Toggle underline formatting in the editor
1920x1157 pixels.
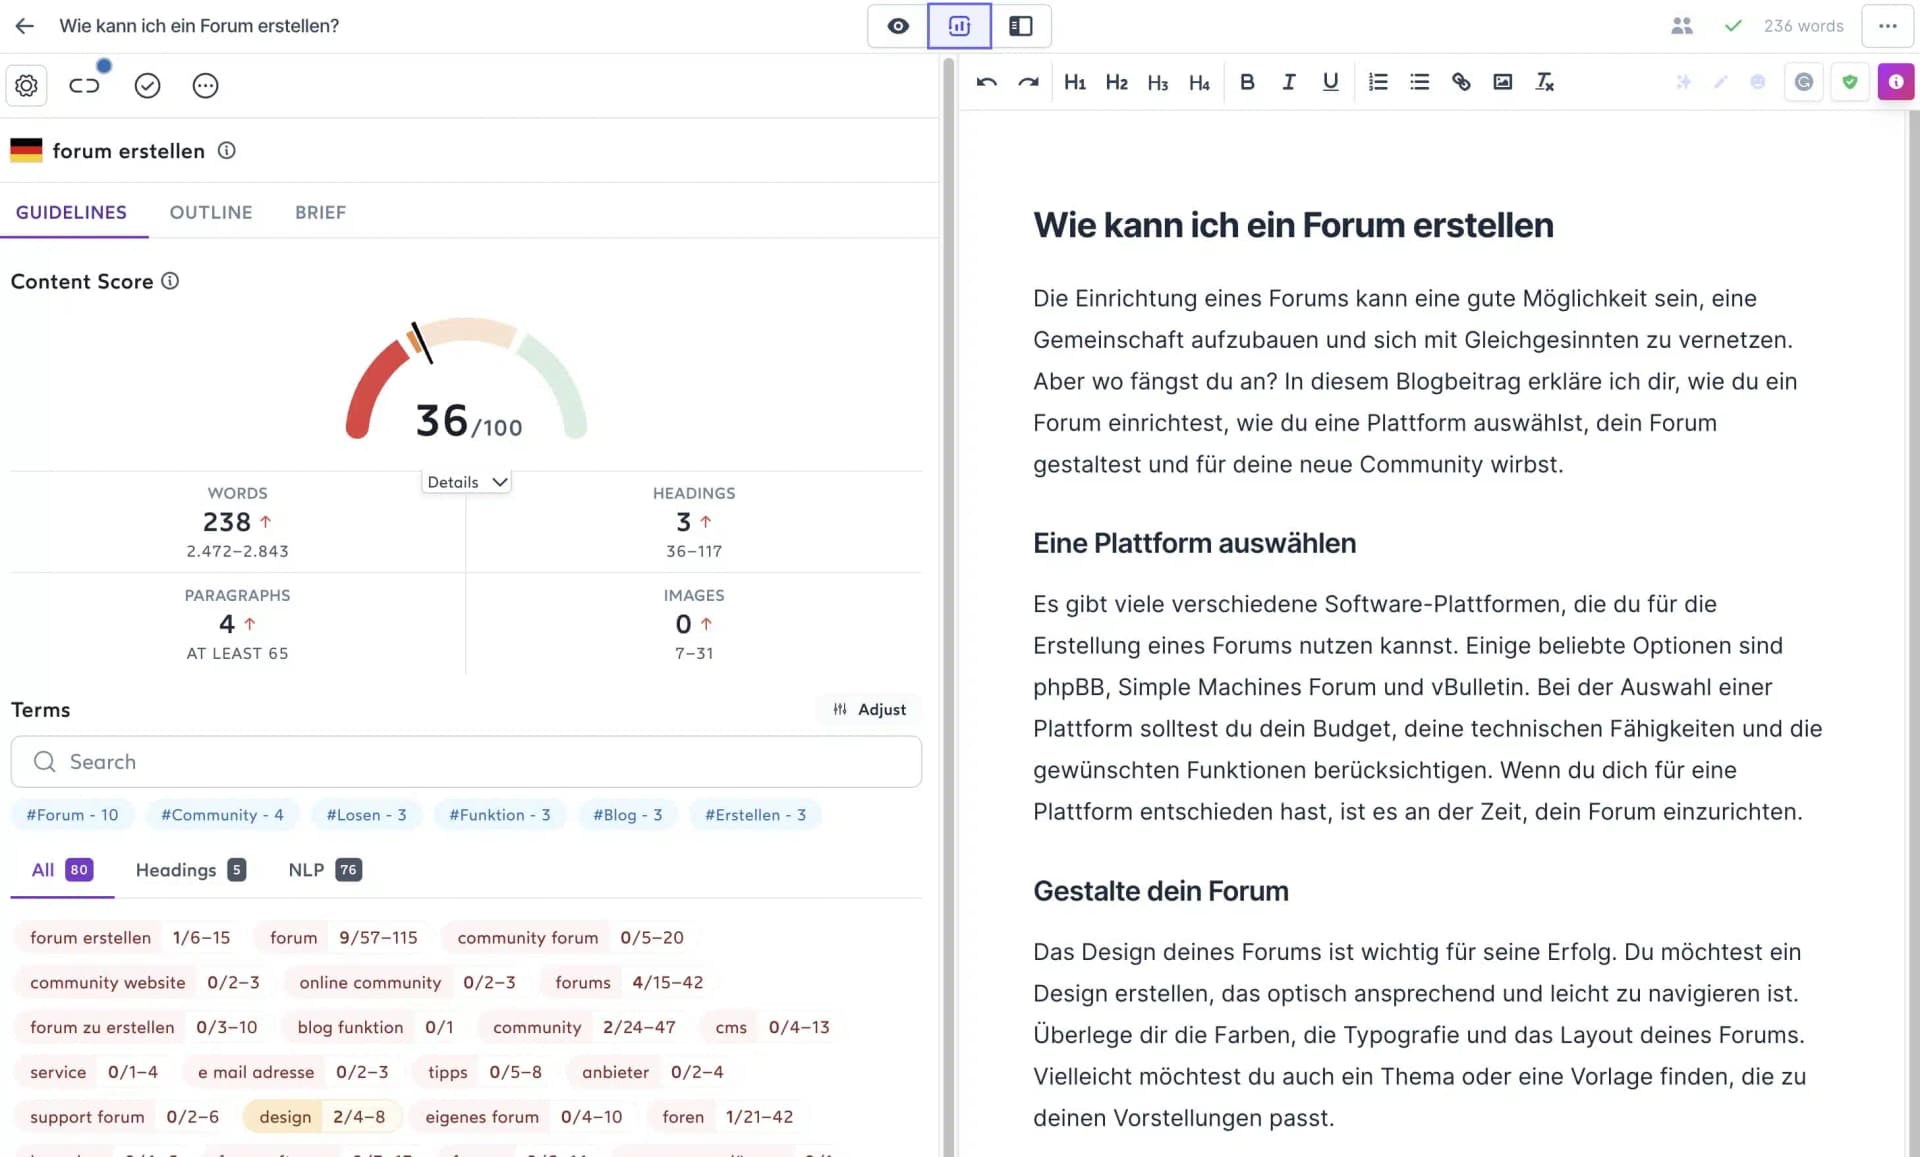(1330, 82)
